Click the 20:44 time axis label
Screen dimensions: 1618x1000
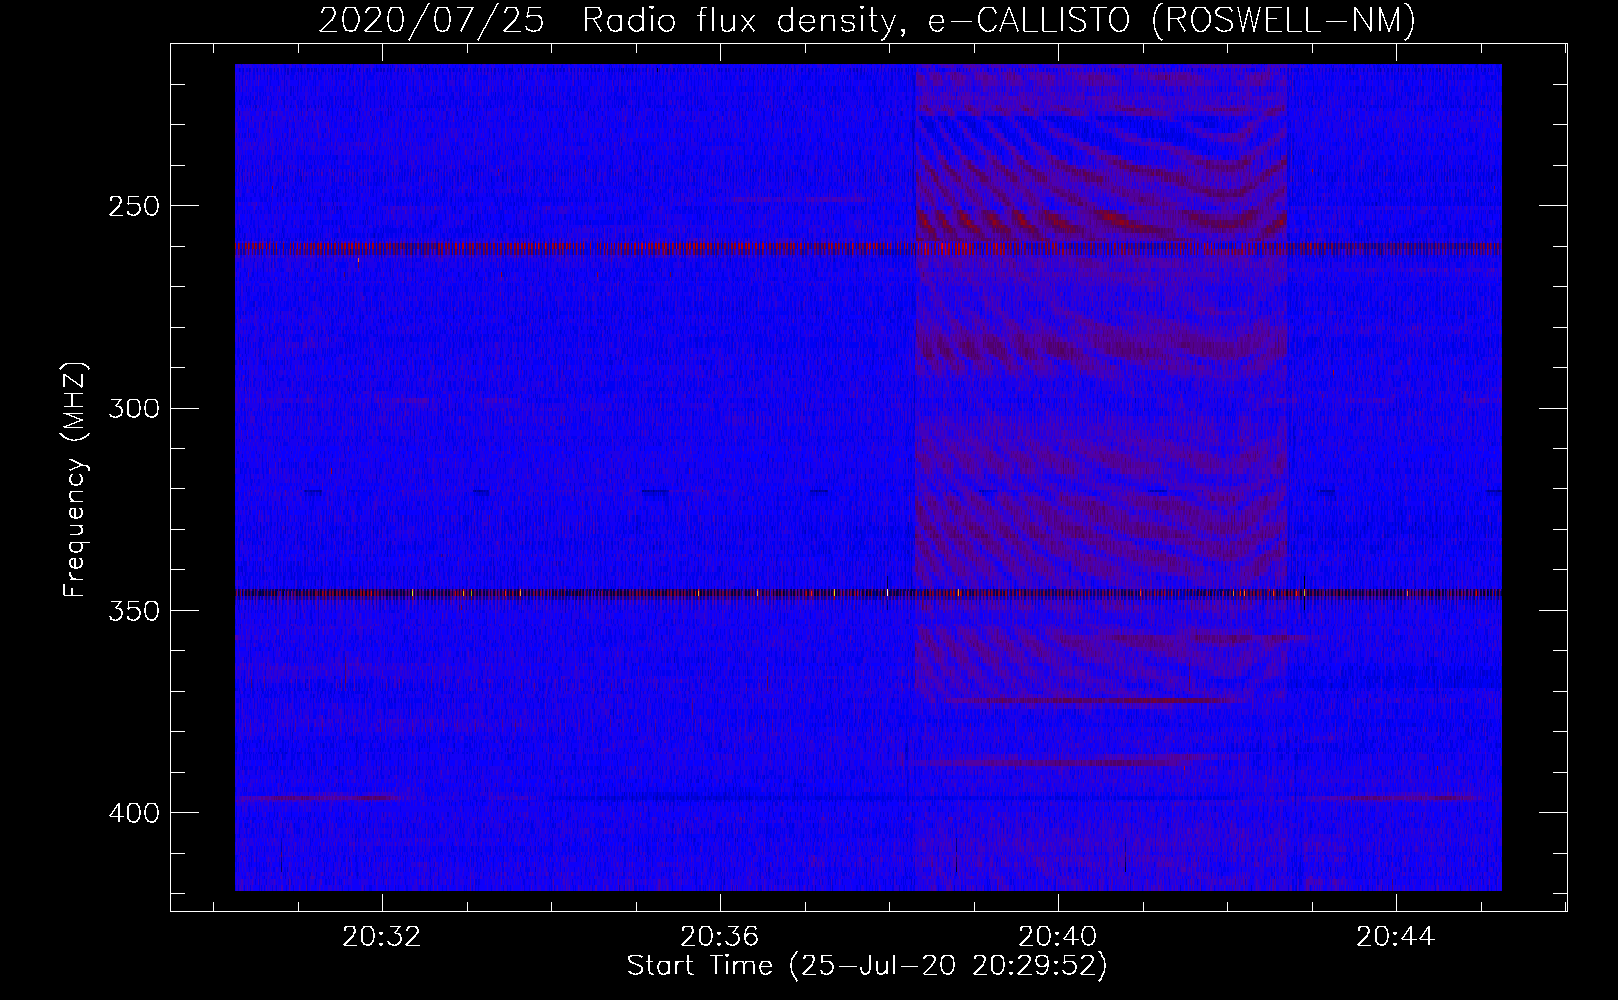click(1395, 937)
